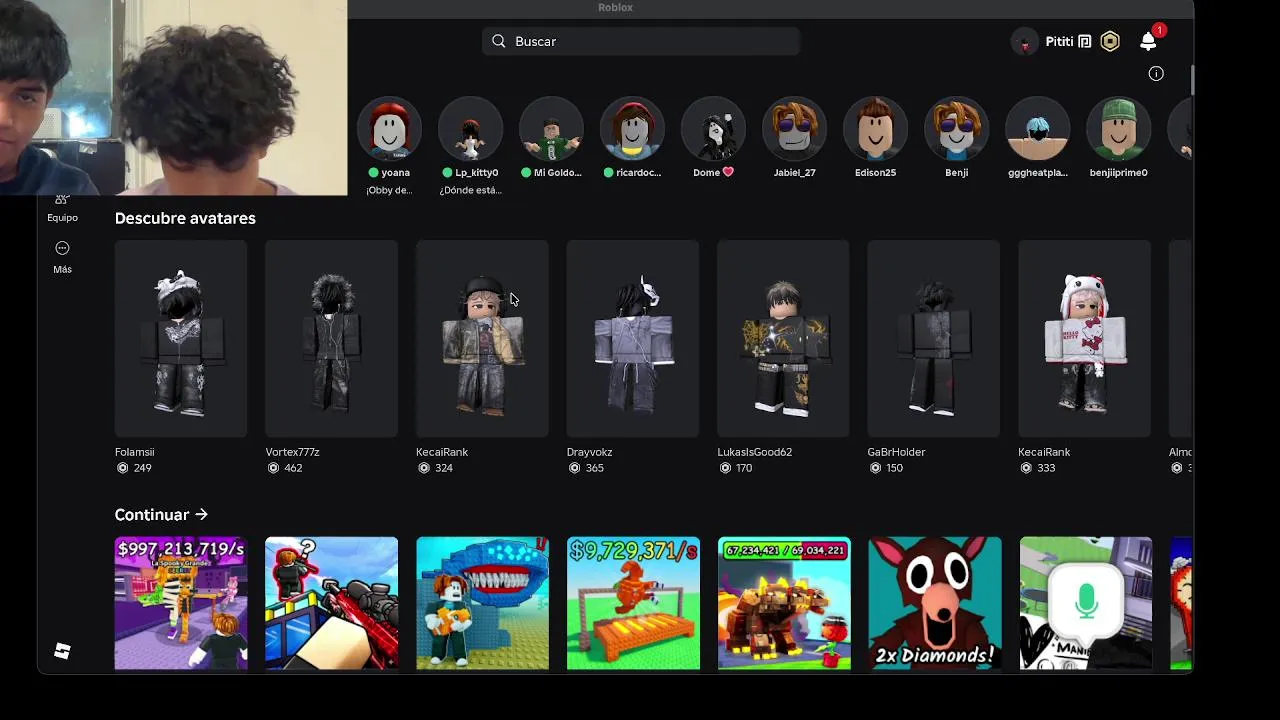Open the $997,213,719/s game thumbnail
1280x720 pixels.
181,603
